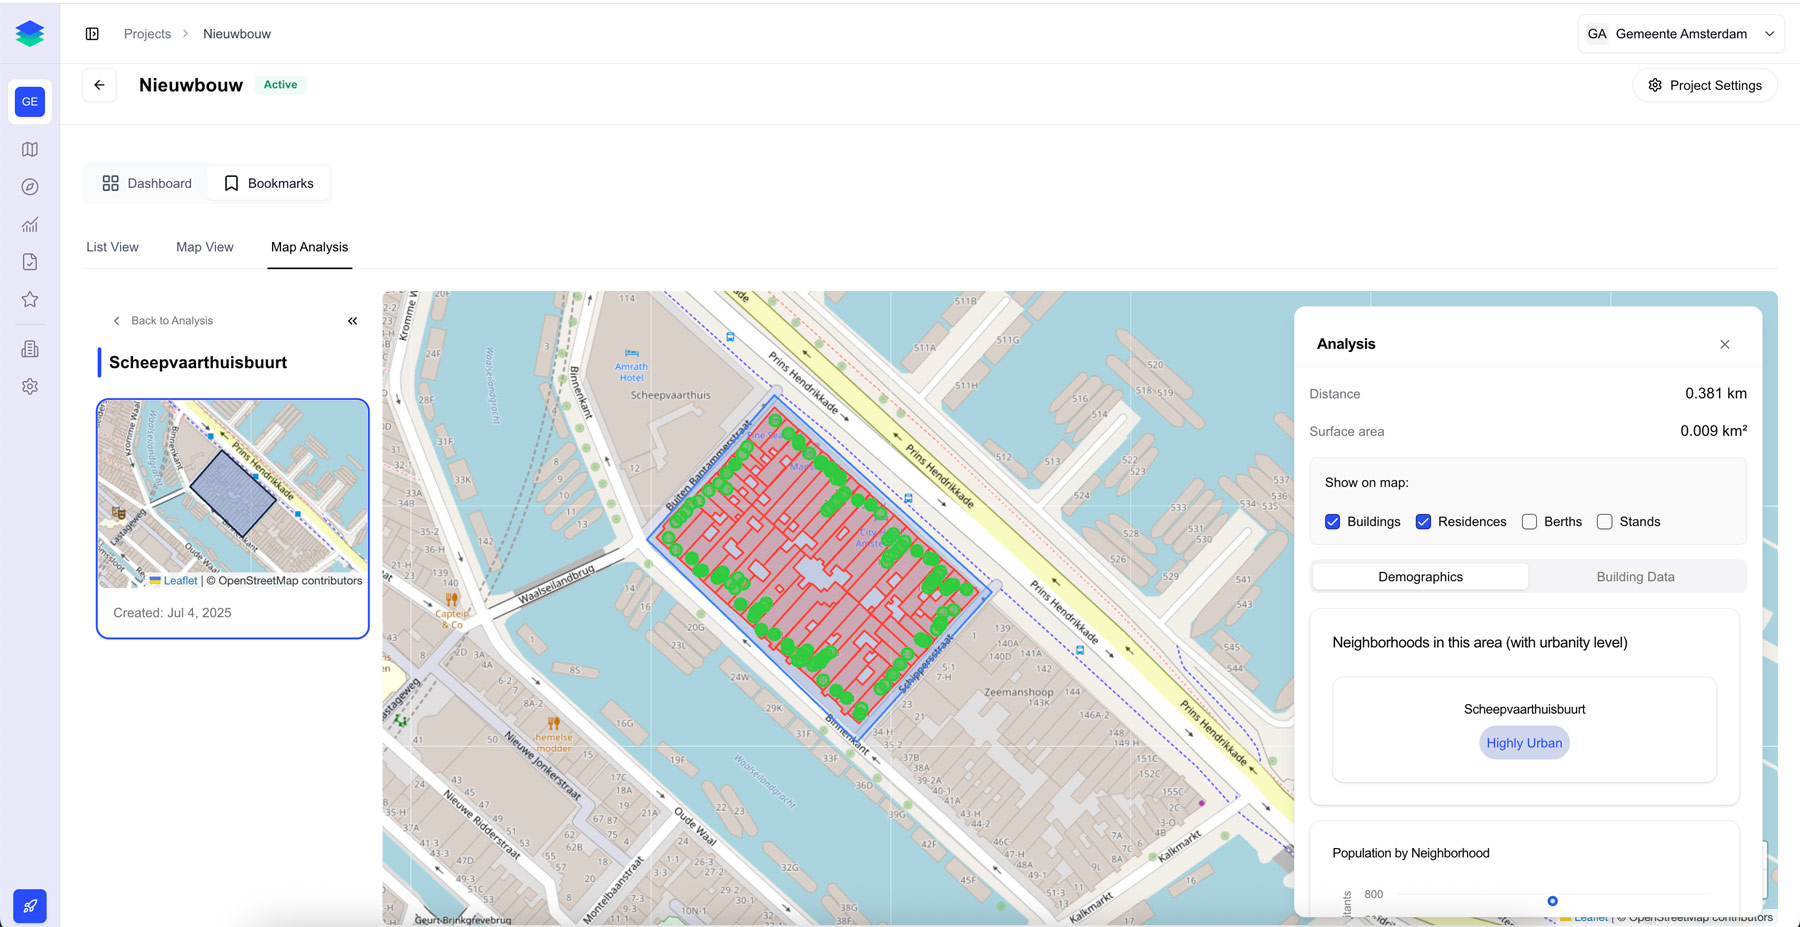Screen dimensions: 1800x927
Task: Disable the Residences checkbox
Action: (1423, 522)
